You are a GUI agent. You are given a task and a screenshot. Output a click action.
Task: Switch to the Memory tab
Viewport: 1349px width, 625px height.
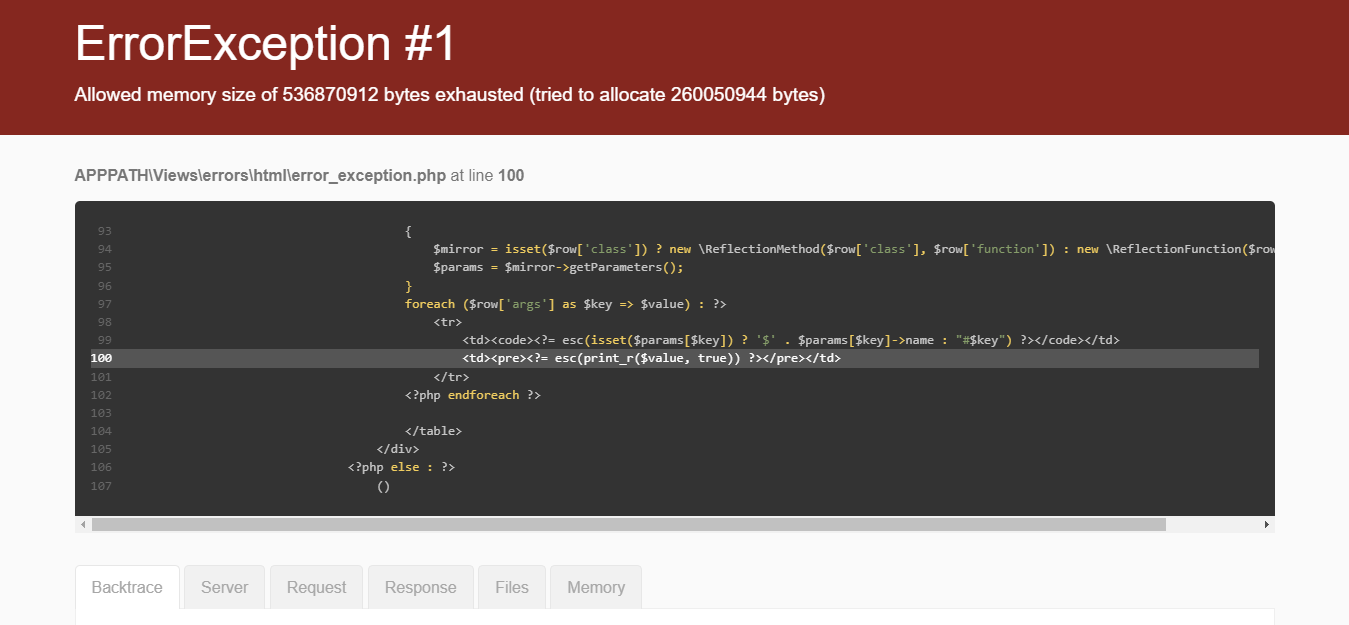(595, 587)
